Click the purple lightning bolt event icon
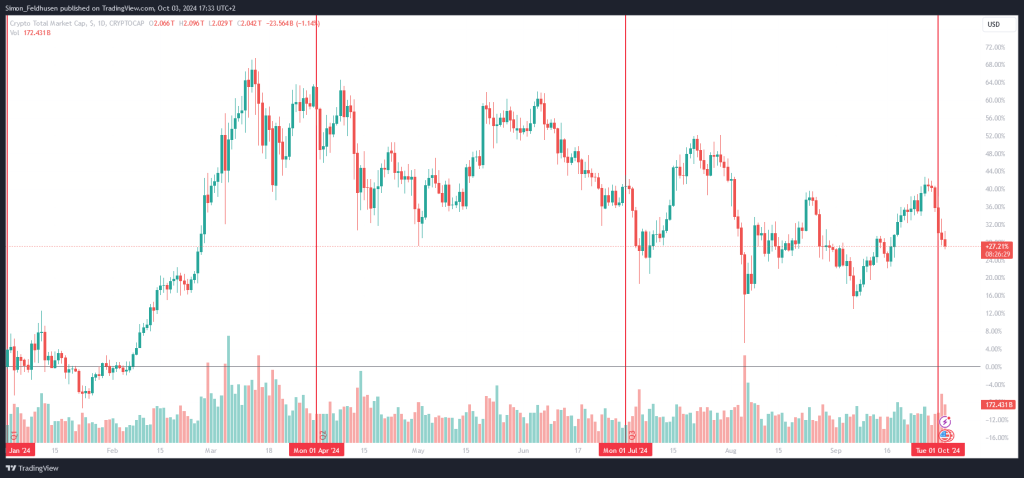 (944, 422)
